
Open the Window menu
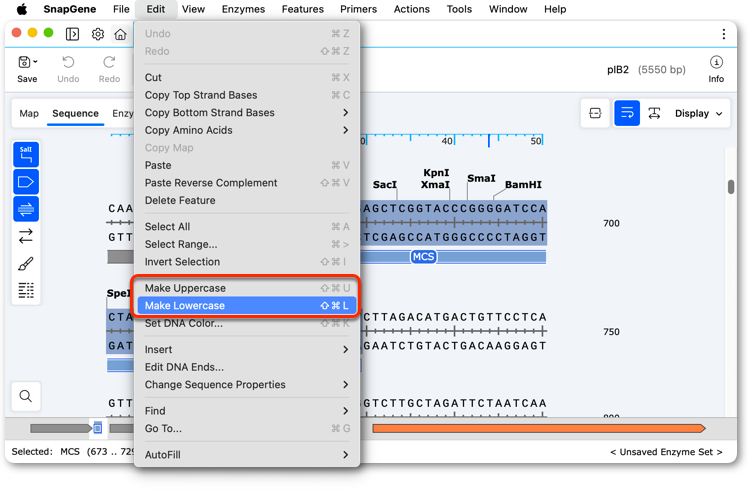(508, 9)
